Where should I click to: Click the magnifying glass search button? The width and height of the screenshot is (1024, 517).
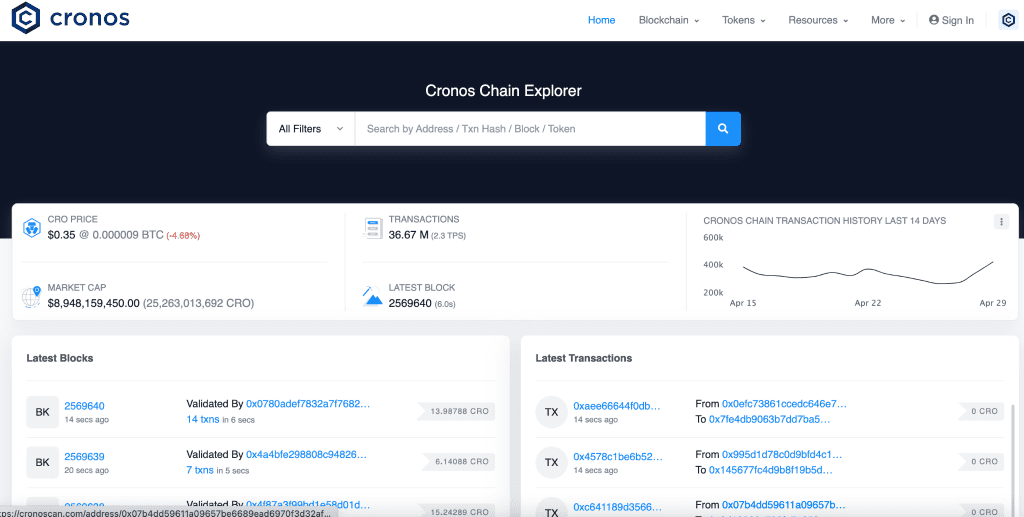pyautogui.click(x=723, y=129)
